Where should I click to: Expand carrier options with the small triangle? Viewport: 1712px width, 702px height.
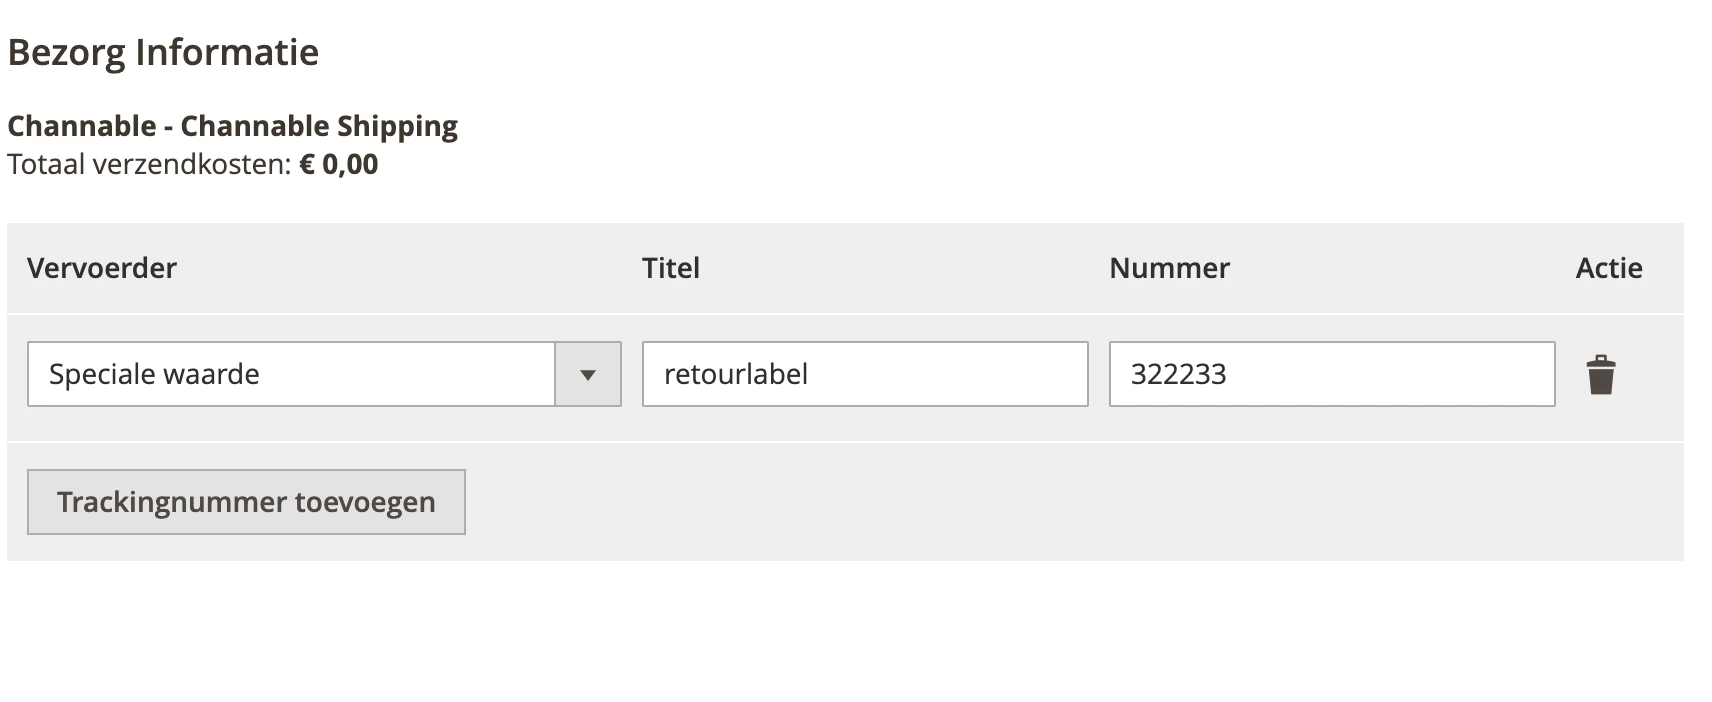(x=588, y=375)
